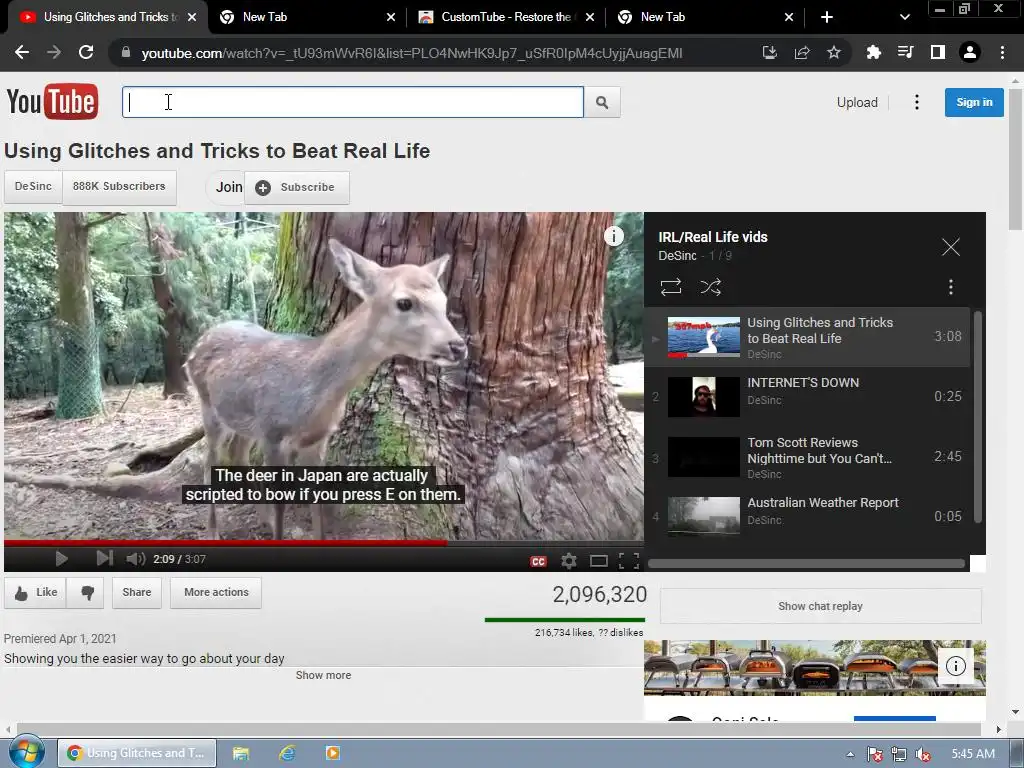Open Chrome profile icon

(x=970, y=52)
